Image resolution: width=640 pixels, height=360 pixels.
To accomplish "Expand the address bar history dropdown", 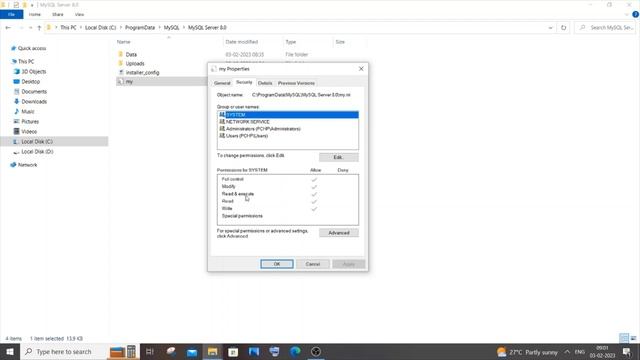I will (550, 28).
